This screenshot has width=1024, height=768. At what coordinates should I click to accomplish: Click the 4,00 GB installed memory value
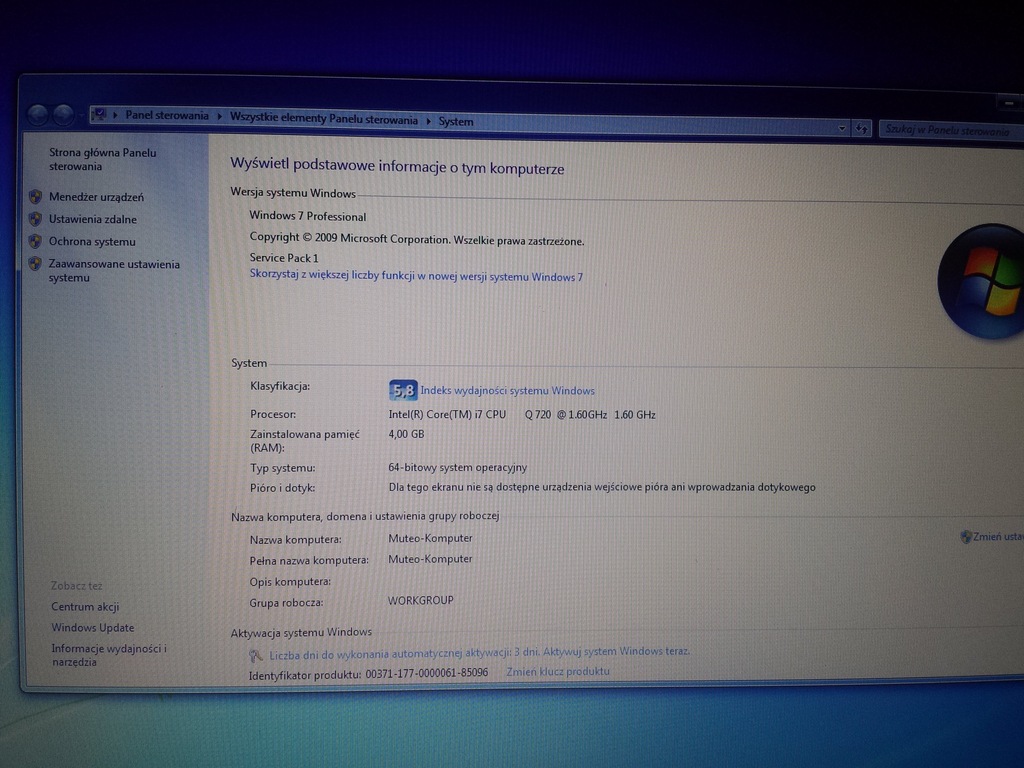[x=406, y=434]
